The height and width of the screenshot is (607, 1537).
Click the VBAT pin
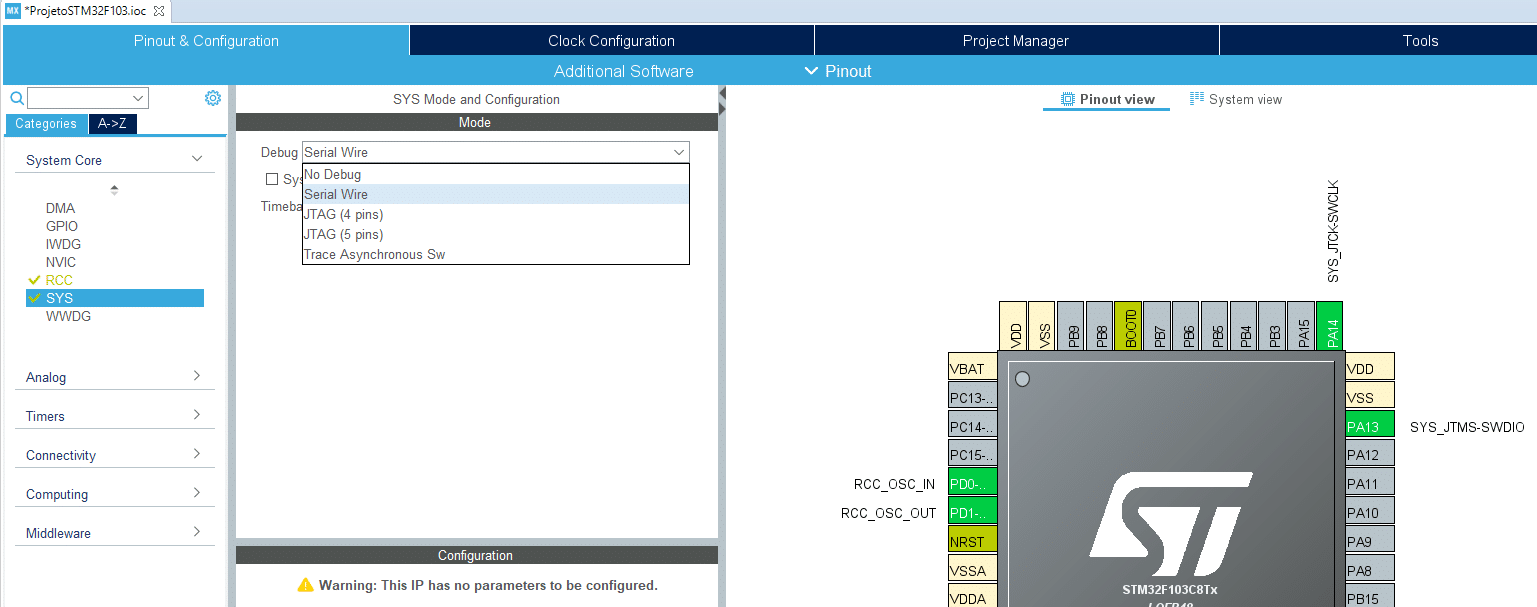[973, 366]
